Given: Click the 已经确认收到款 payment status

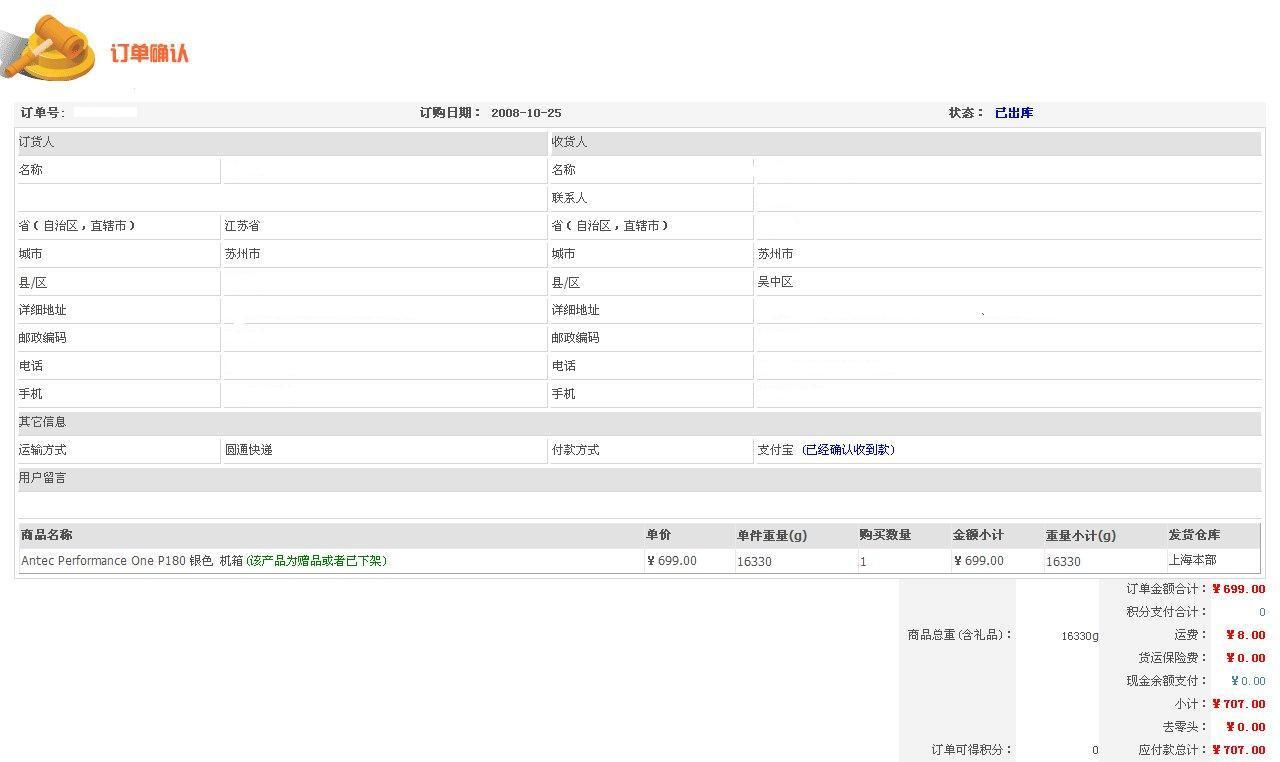Looking at the screenshot, I should click(848, 450).
